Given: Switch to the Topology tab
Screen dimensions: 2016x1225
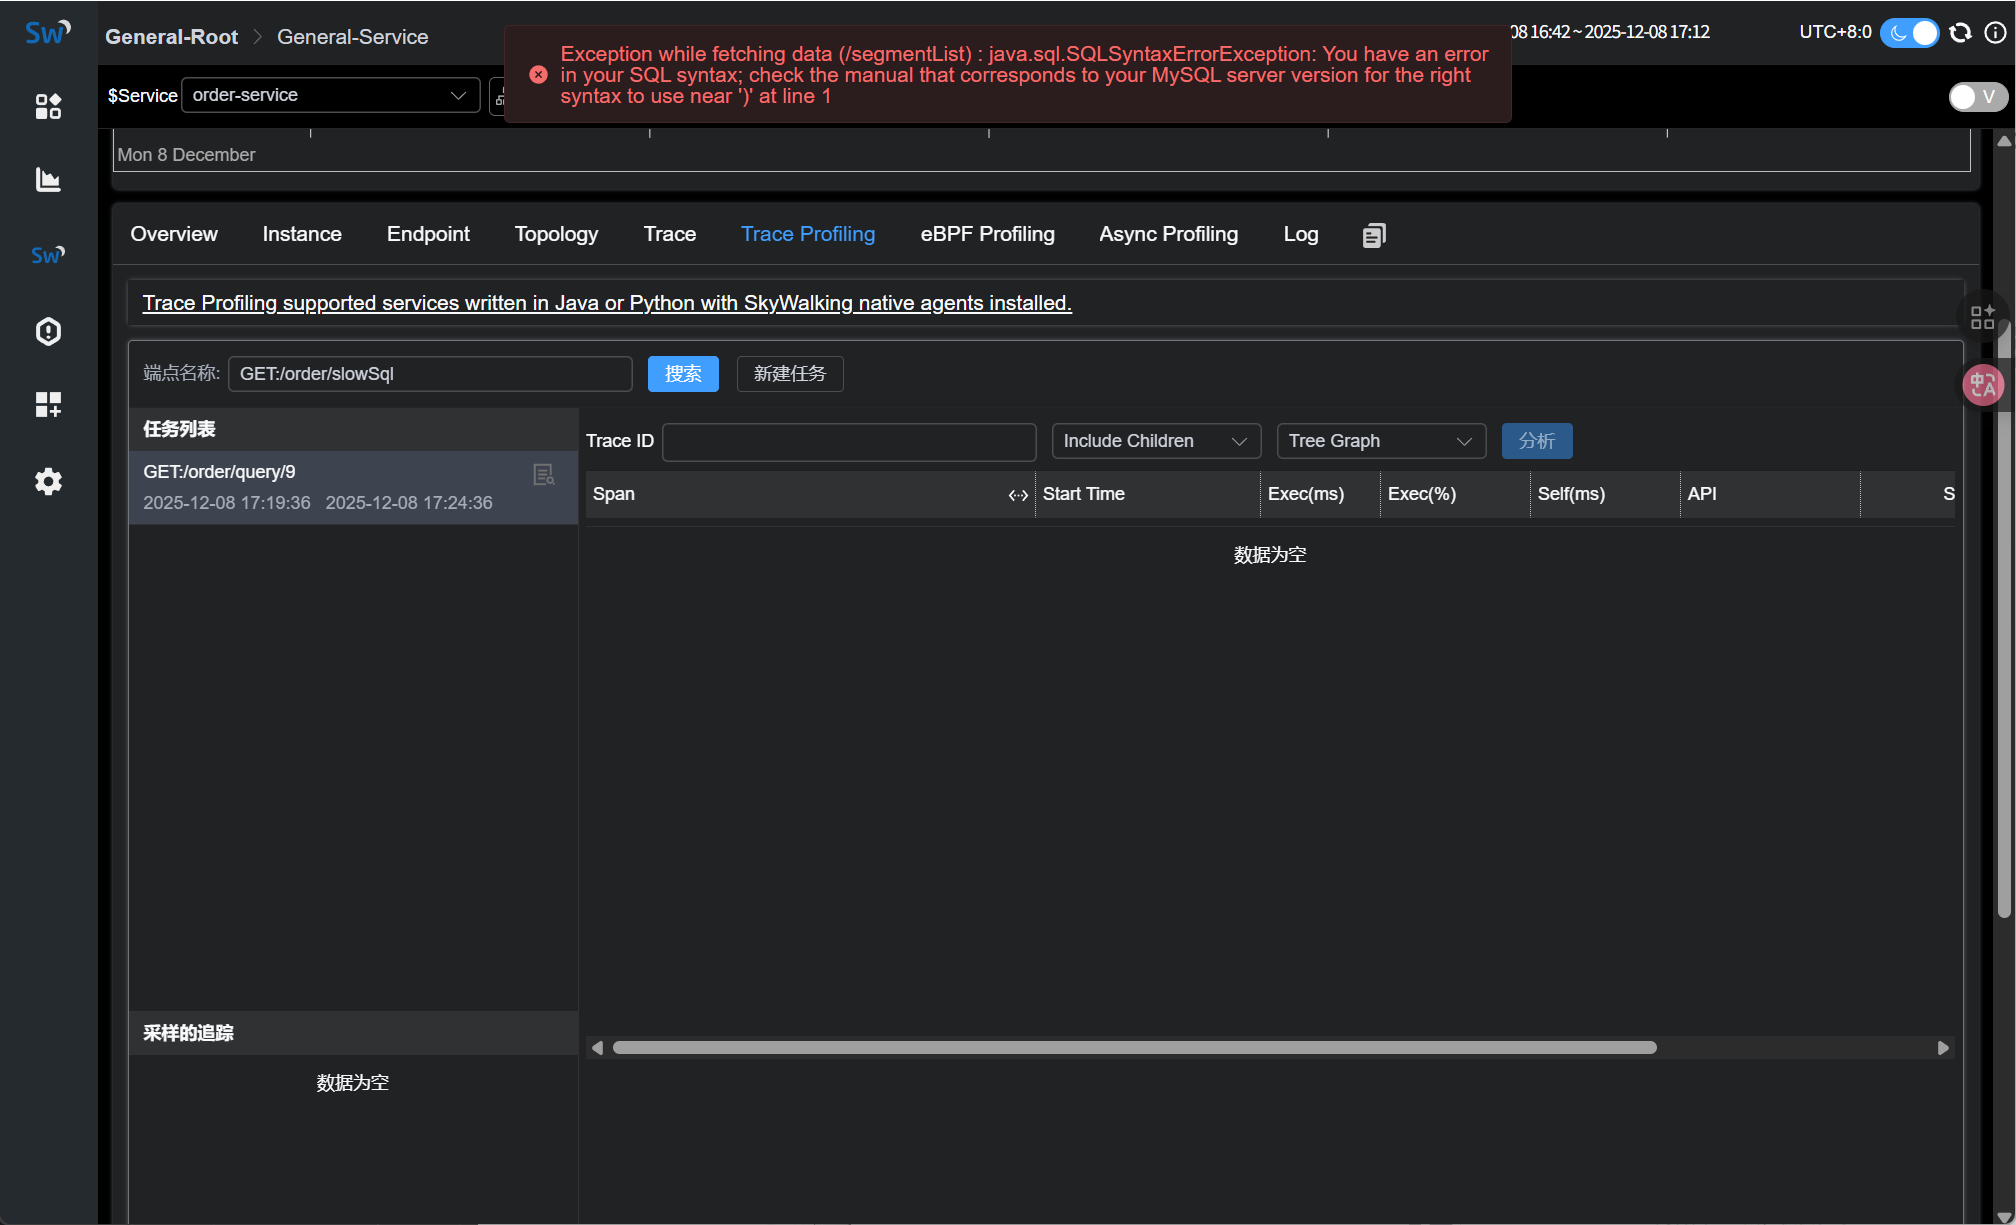Looking at the screenshot, I should pos(556,234).
